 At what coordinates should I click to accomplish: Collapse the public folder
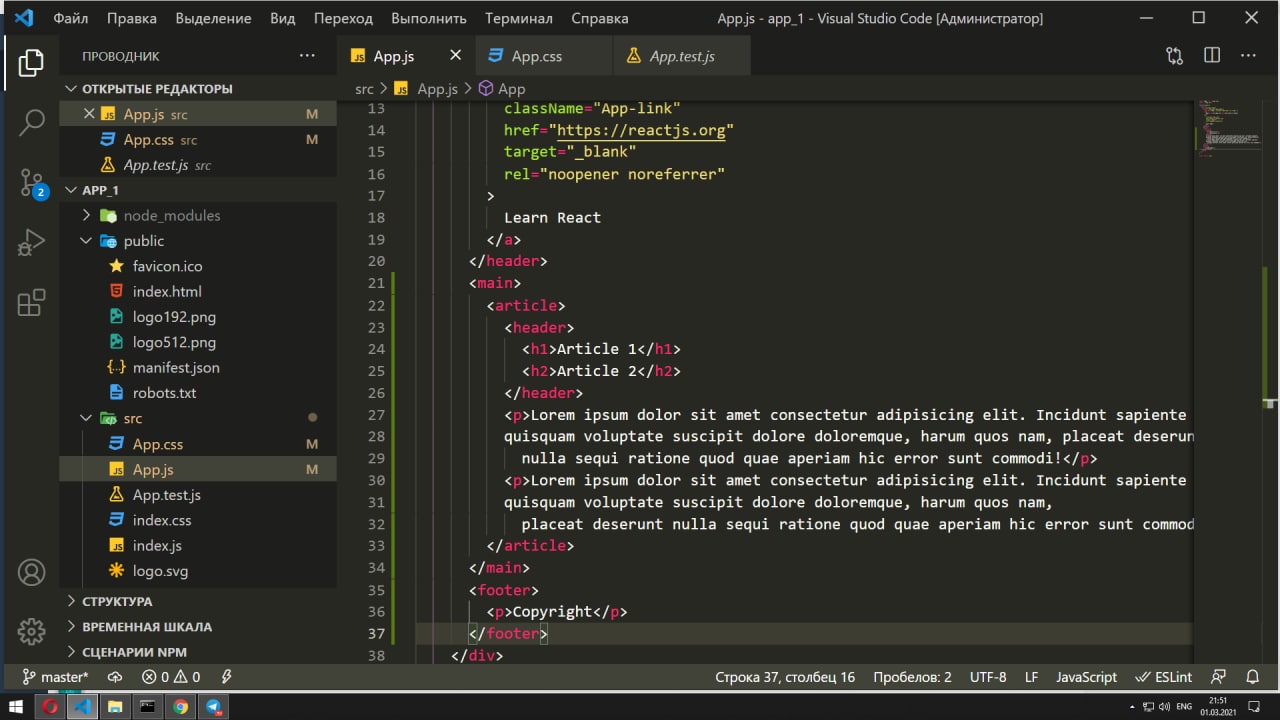[x=143, y=241]
